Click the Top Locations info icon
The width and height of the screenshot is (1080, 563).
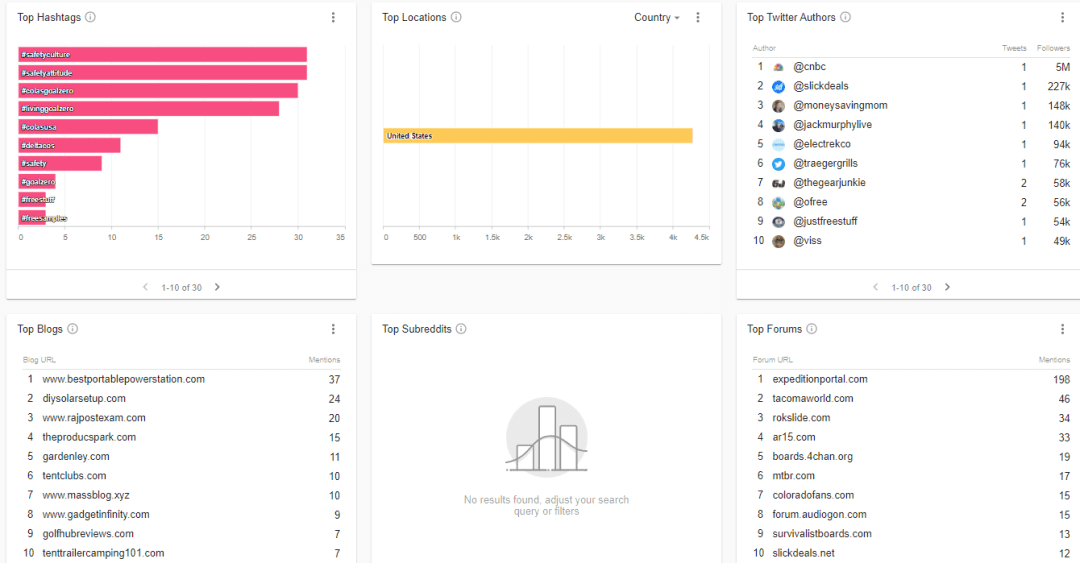pos(456,17)
